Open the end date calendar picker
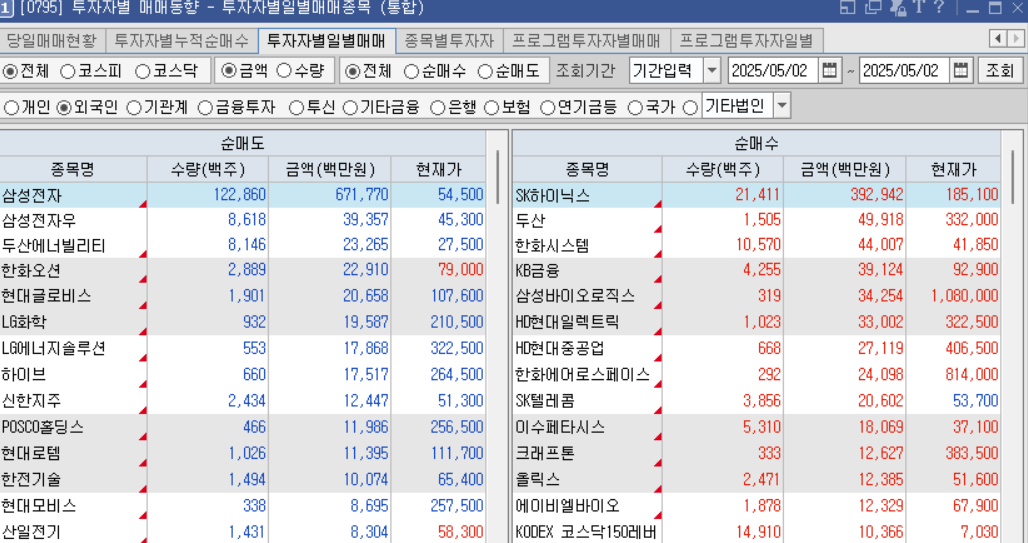Image resolution: width=1028 pixels, height=543 pixels. point(960,70)
